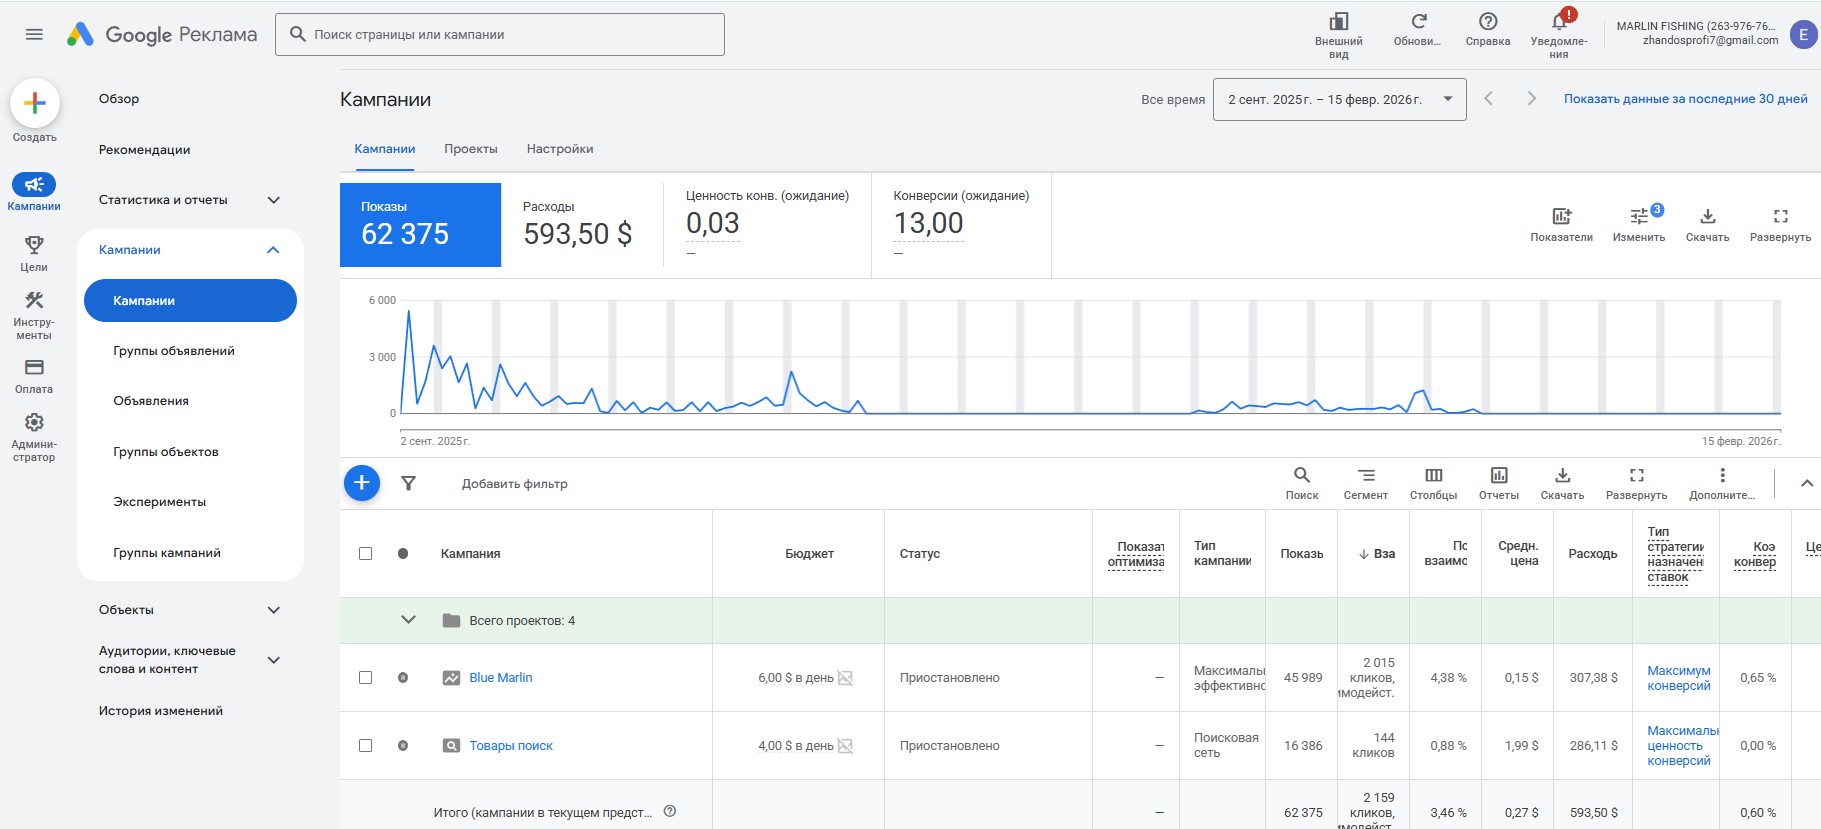Viewport: 1821px width, 829px height.
Task: Open the Blue Marlin campaign link
Action: (x=501, y=678)
